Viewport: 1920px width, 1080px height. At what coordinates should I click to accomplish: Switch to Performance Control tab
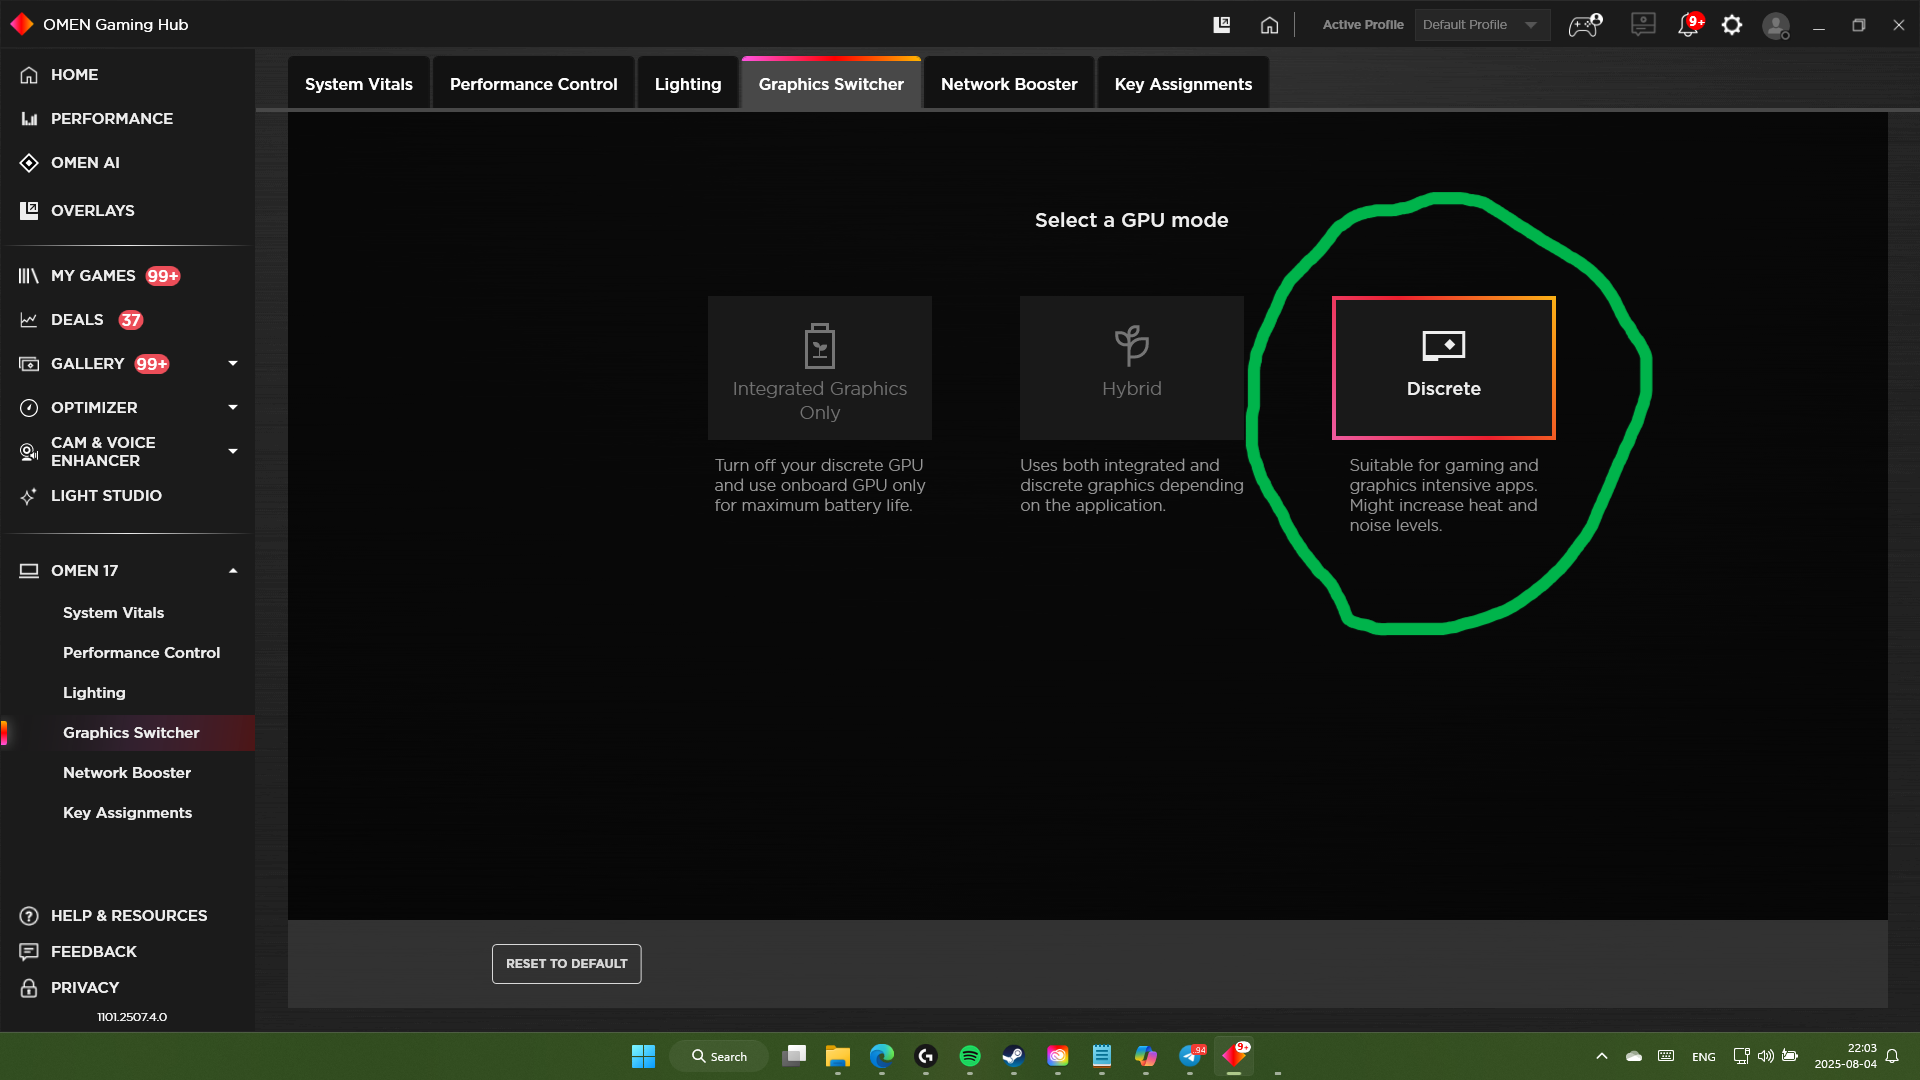[534, 84]
